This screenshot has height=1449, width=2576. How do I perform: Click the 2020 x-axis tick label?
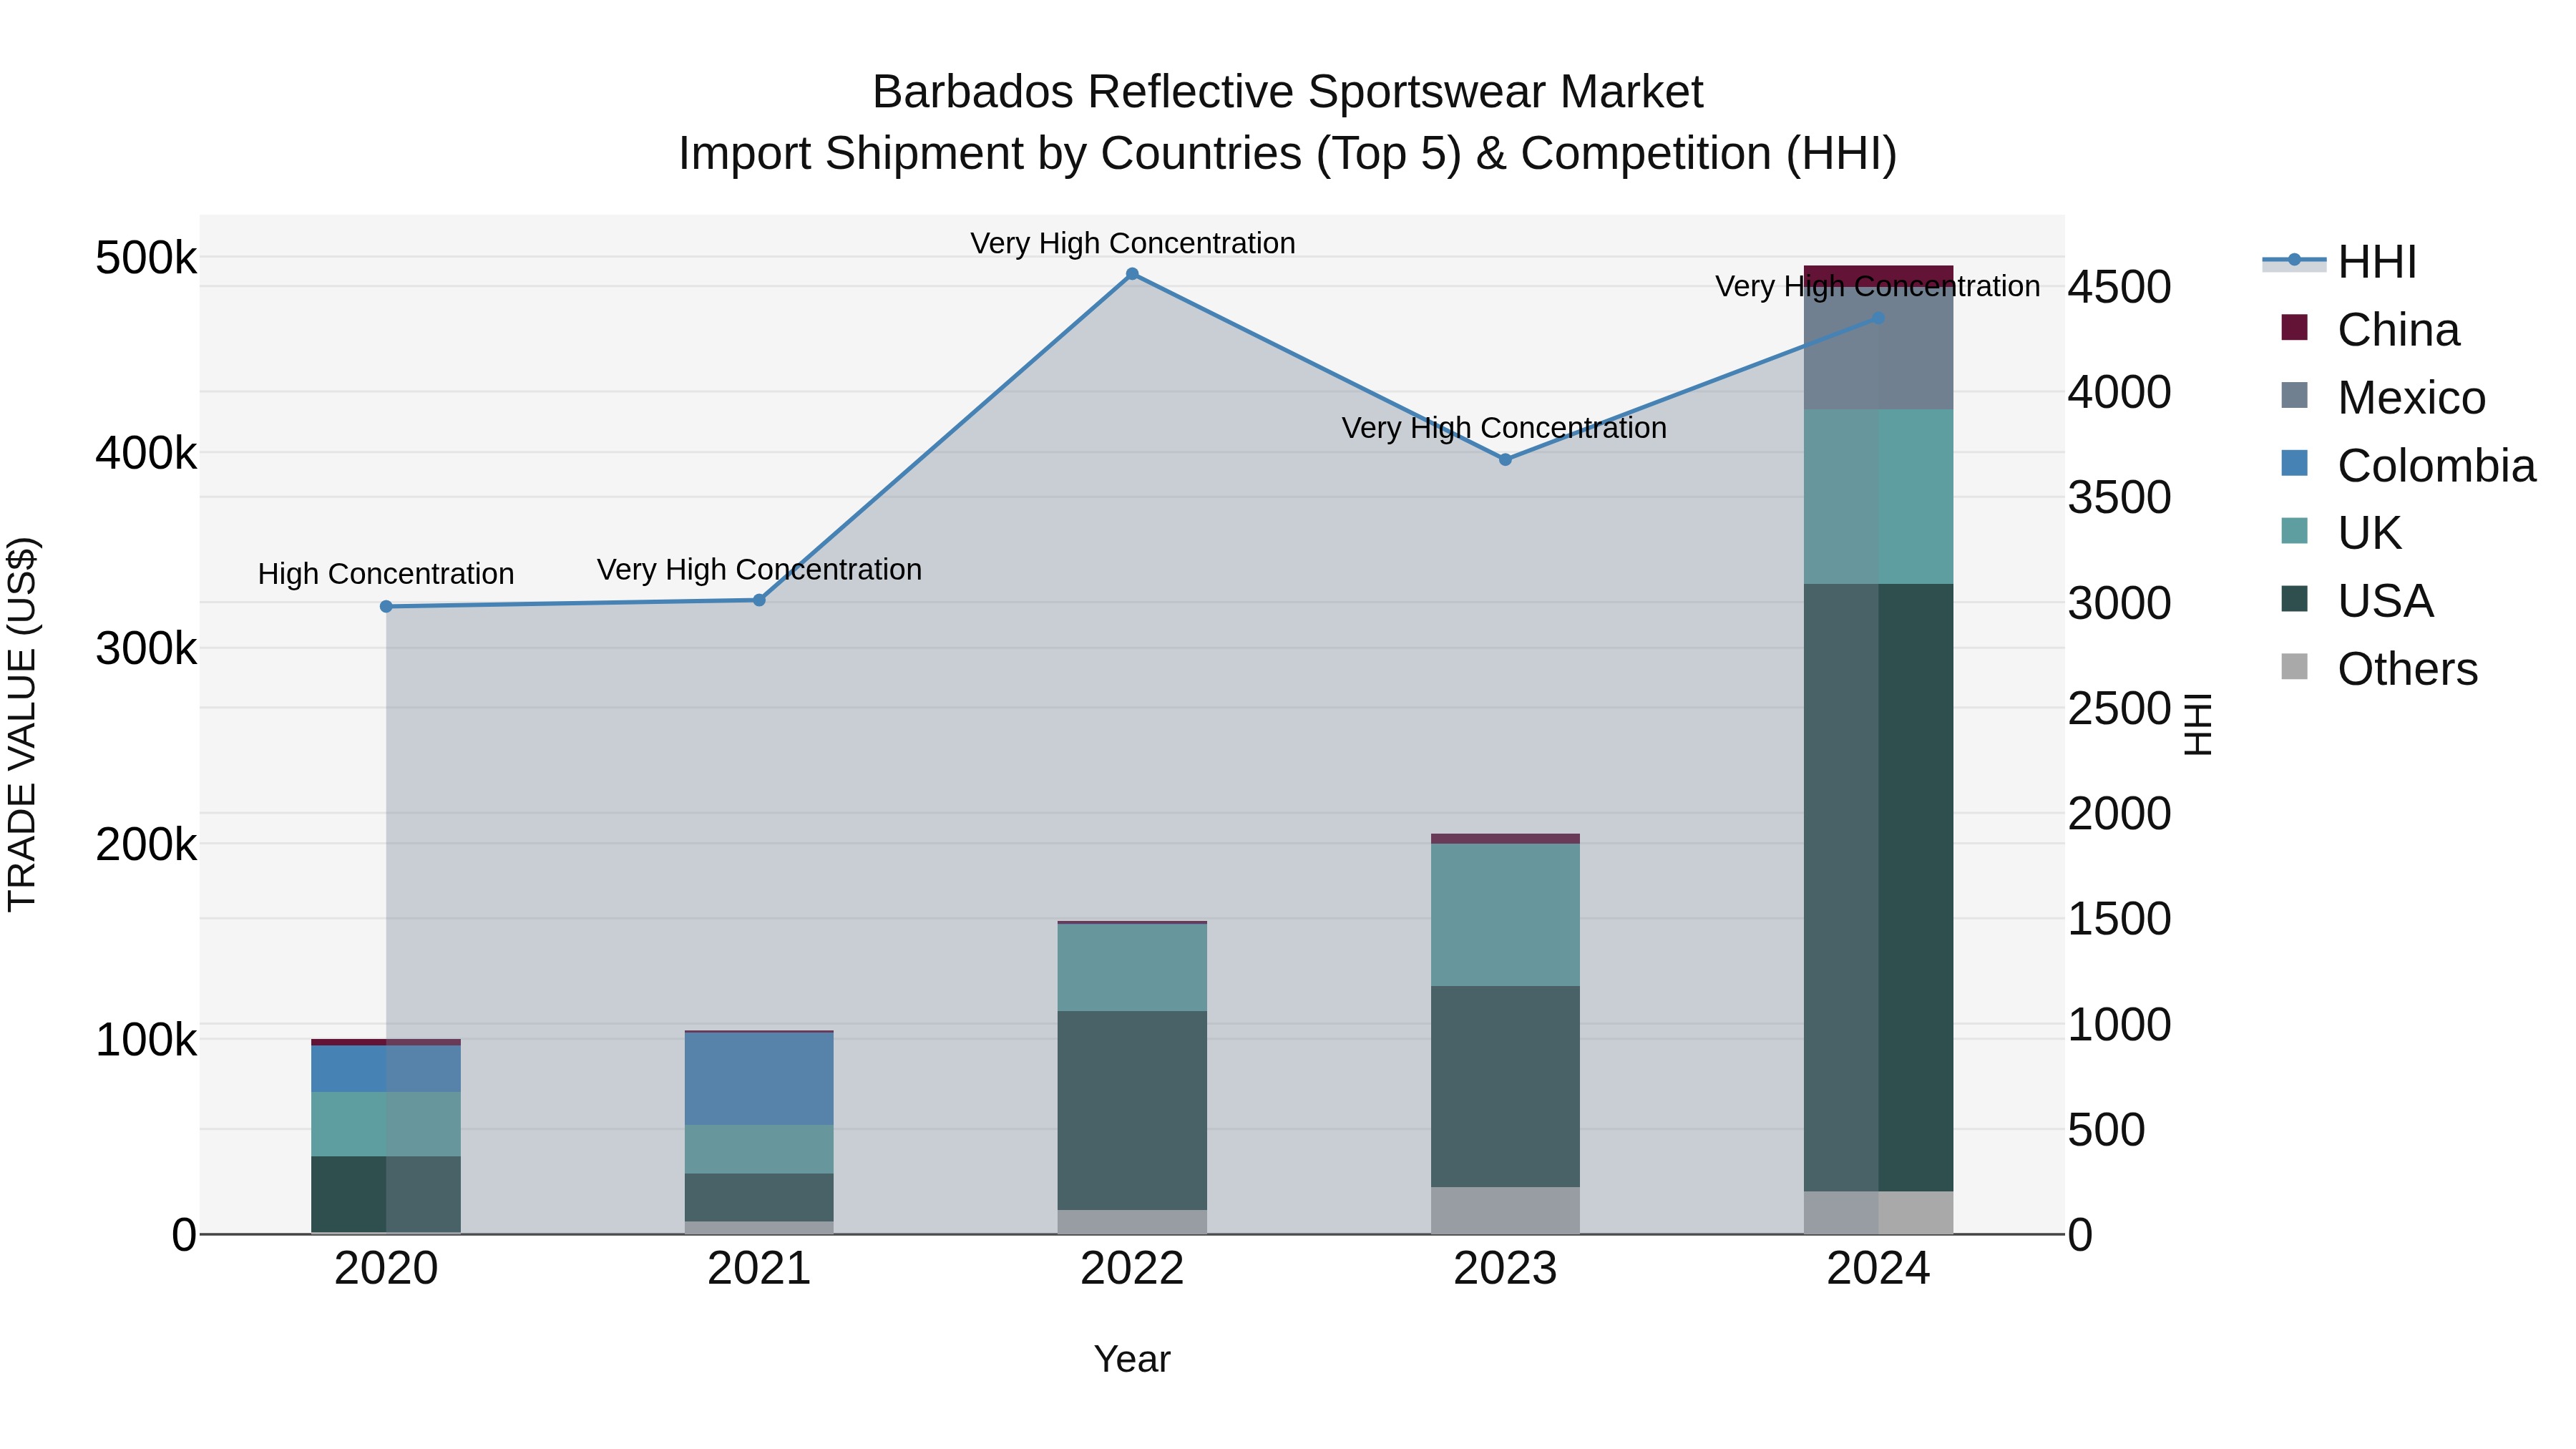tap(386, 1269)
